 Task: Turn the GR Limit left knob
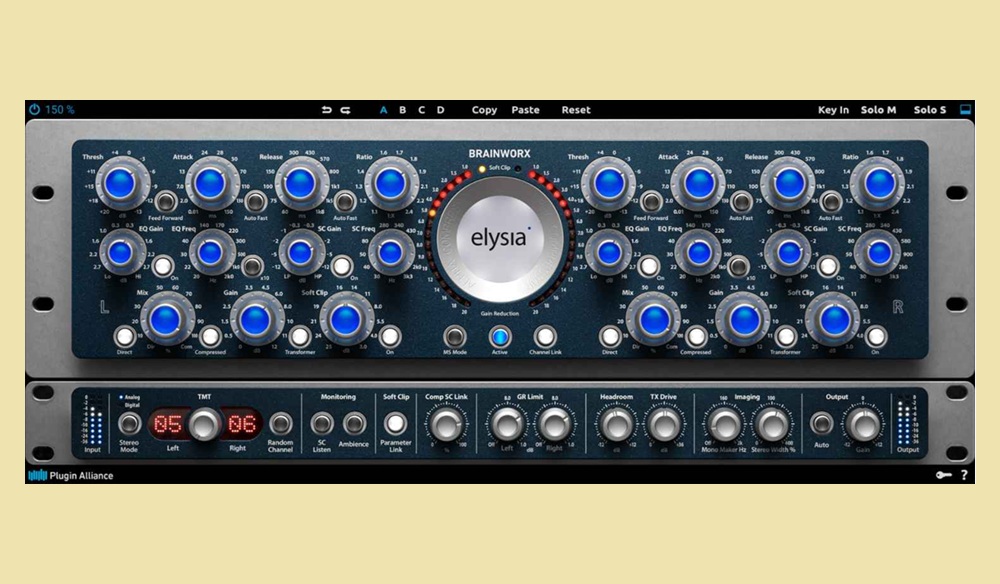508,424
